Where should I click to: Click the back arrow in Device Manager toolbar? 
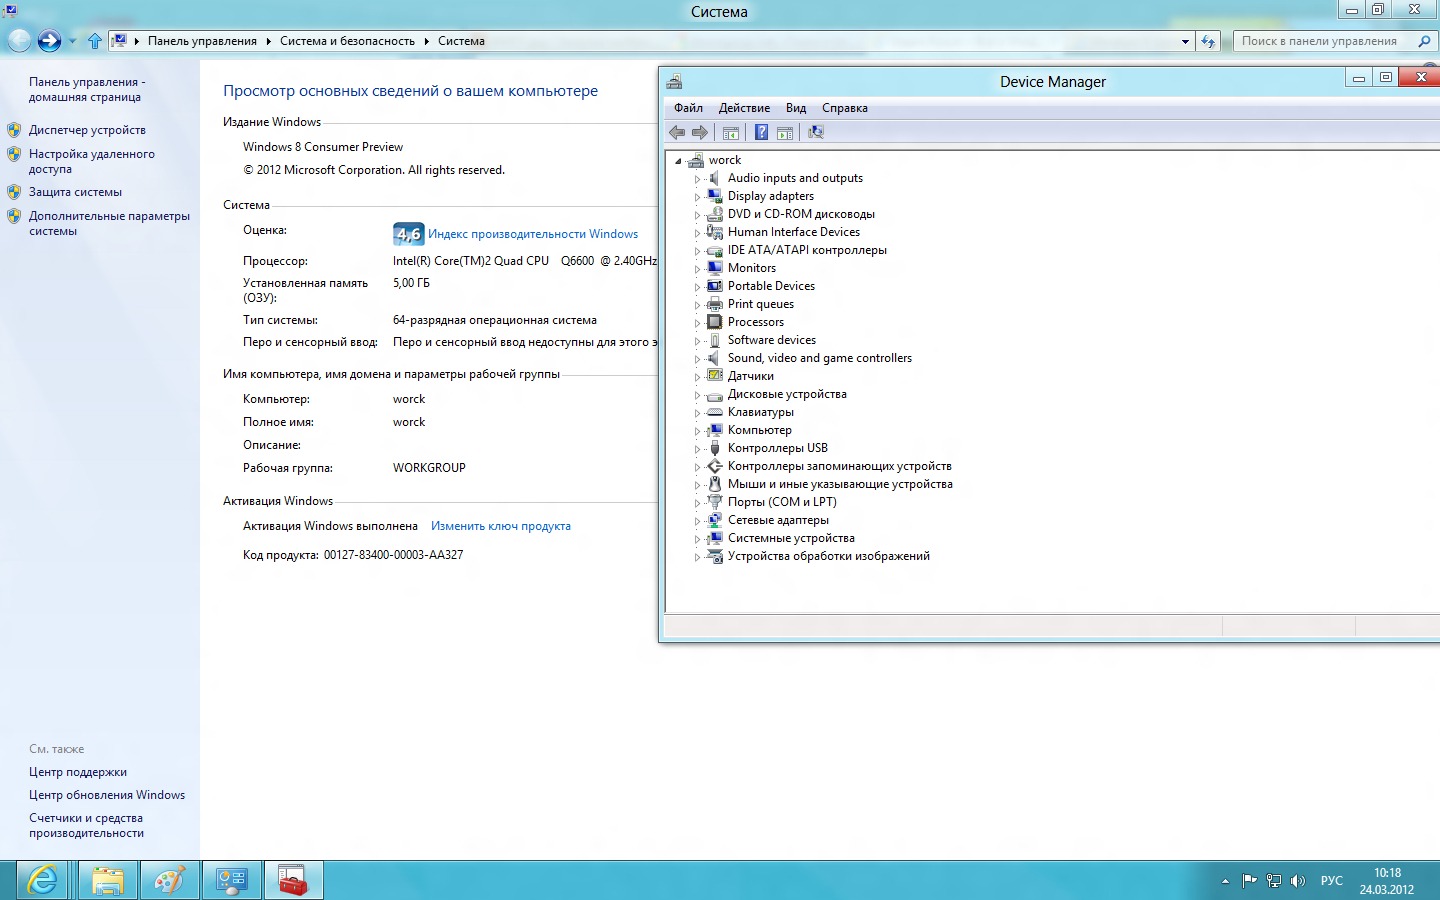(677, 132)
